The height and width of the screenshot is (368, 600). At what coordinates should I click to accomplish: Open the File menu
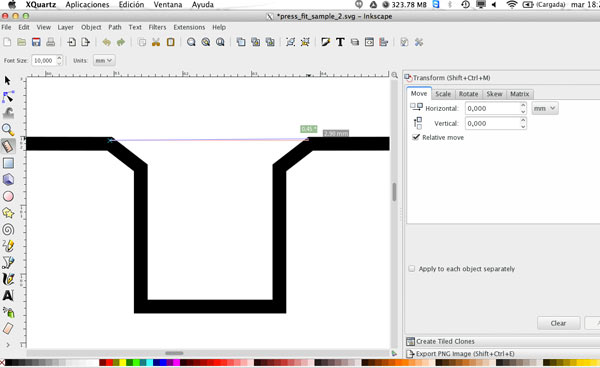click(6, 27)
